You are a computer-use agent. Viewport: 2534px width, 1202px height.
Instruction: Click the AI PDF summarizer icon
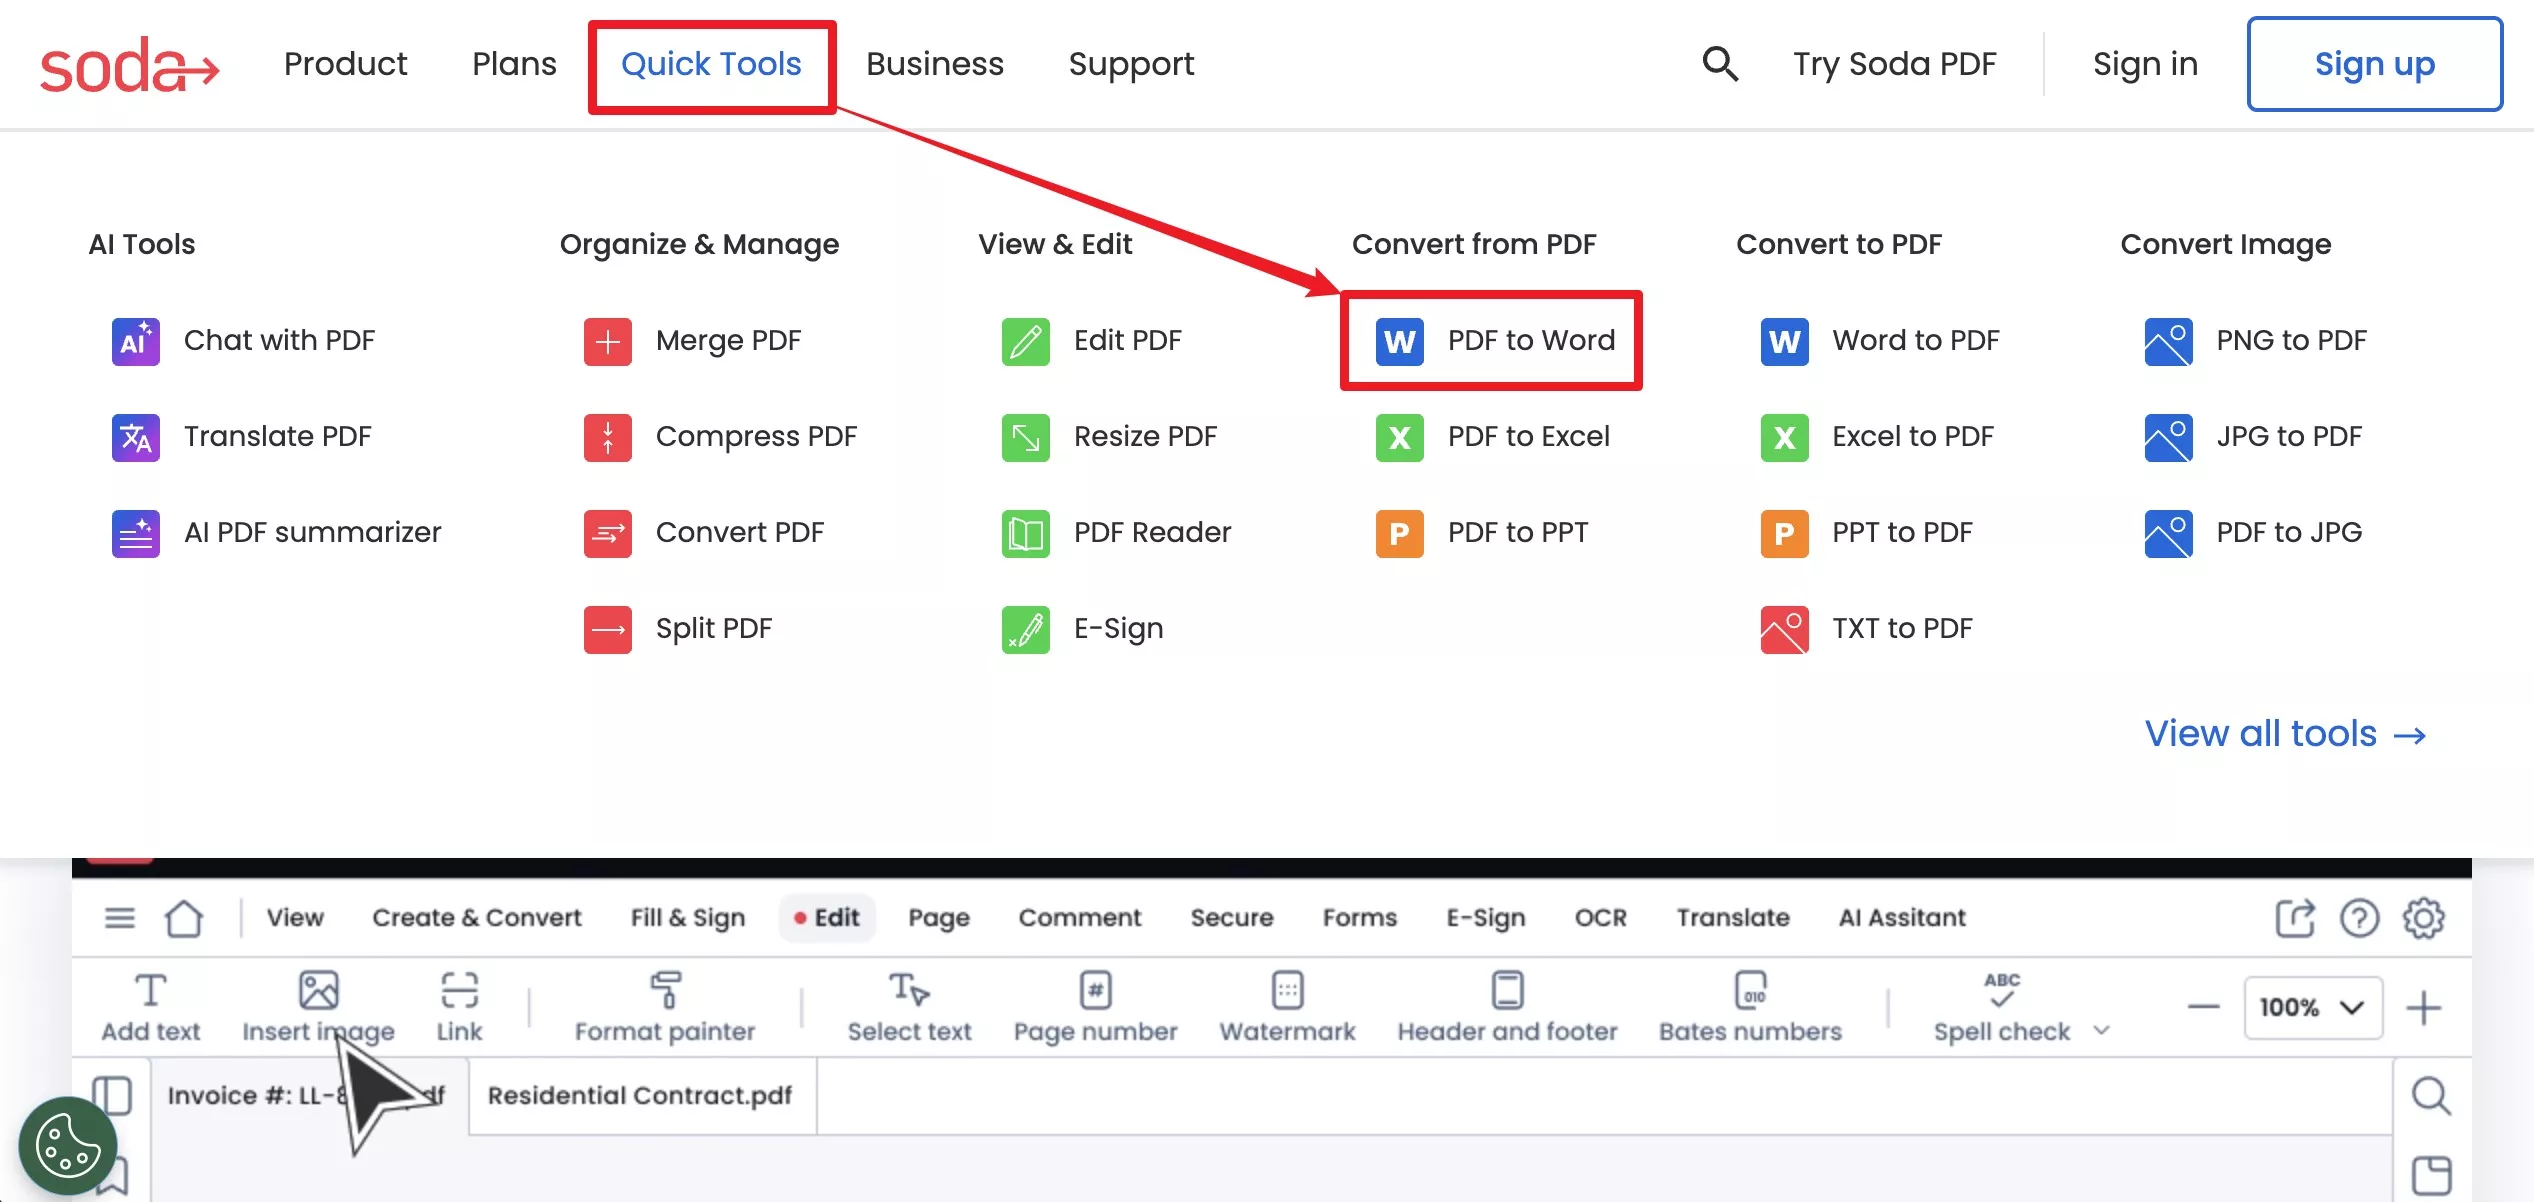(136, 533)
